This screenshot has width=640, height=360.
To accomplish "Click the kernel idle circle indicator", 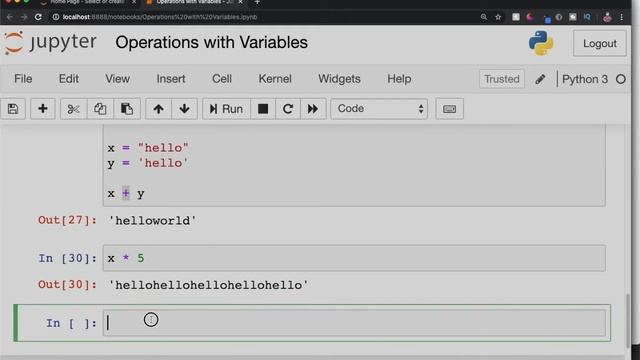I will point(621,79).
